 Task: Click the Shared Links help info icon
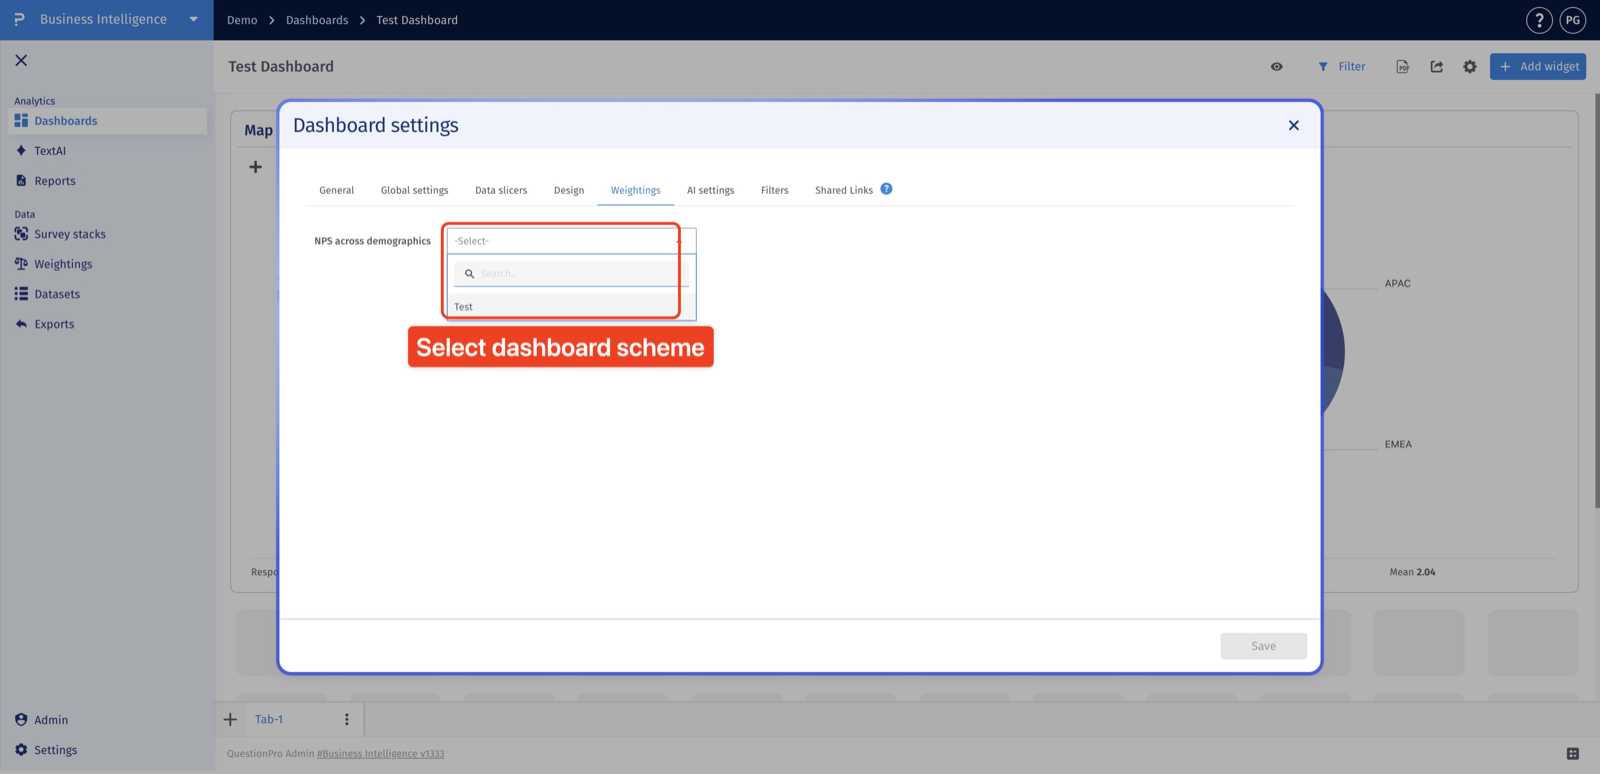click(886, 189)
